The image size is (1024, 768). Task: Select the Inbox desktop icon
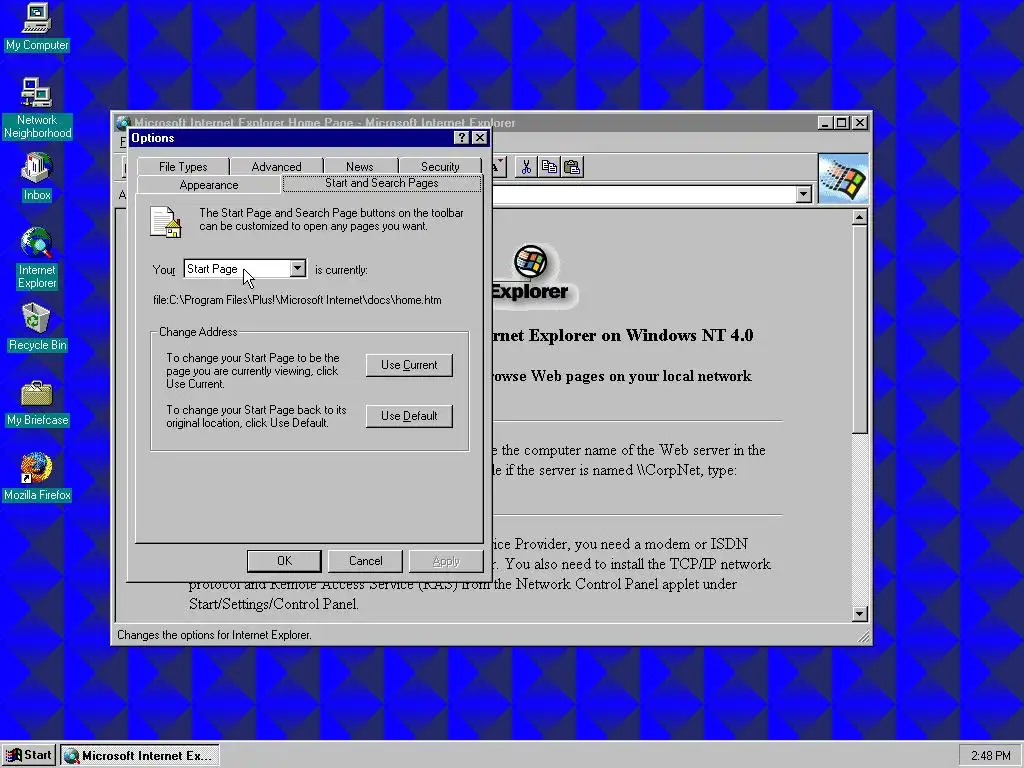tap(37, 177)
